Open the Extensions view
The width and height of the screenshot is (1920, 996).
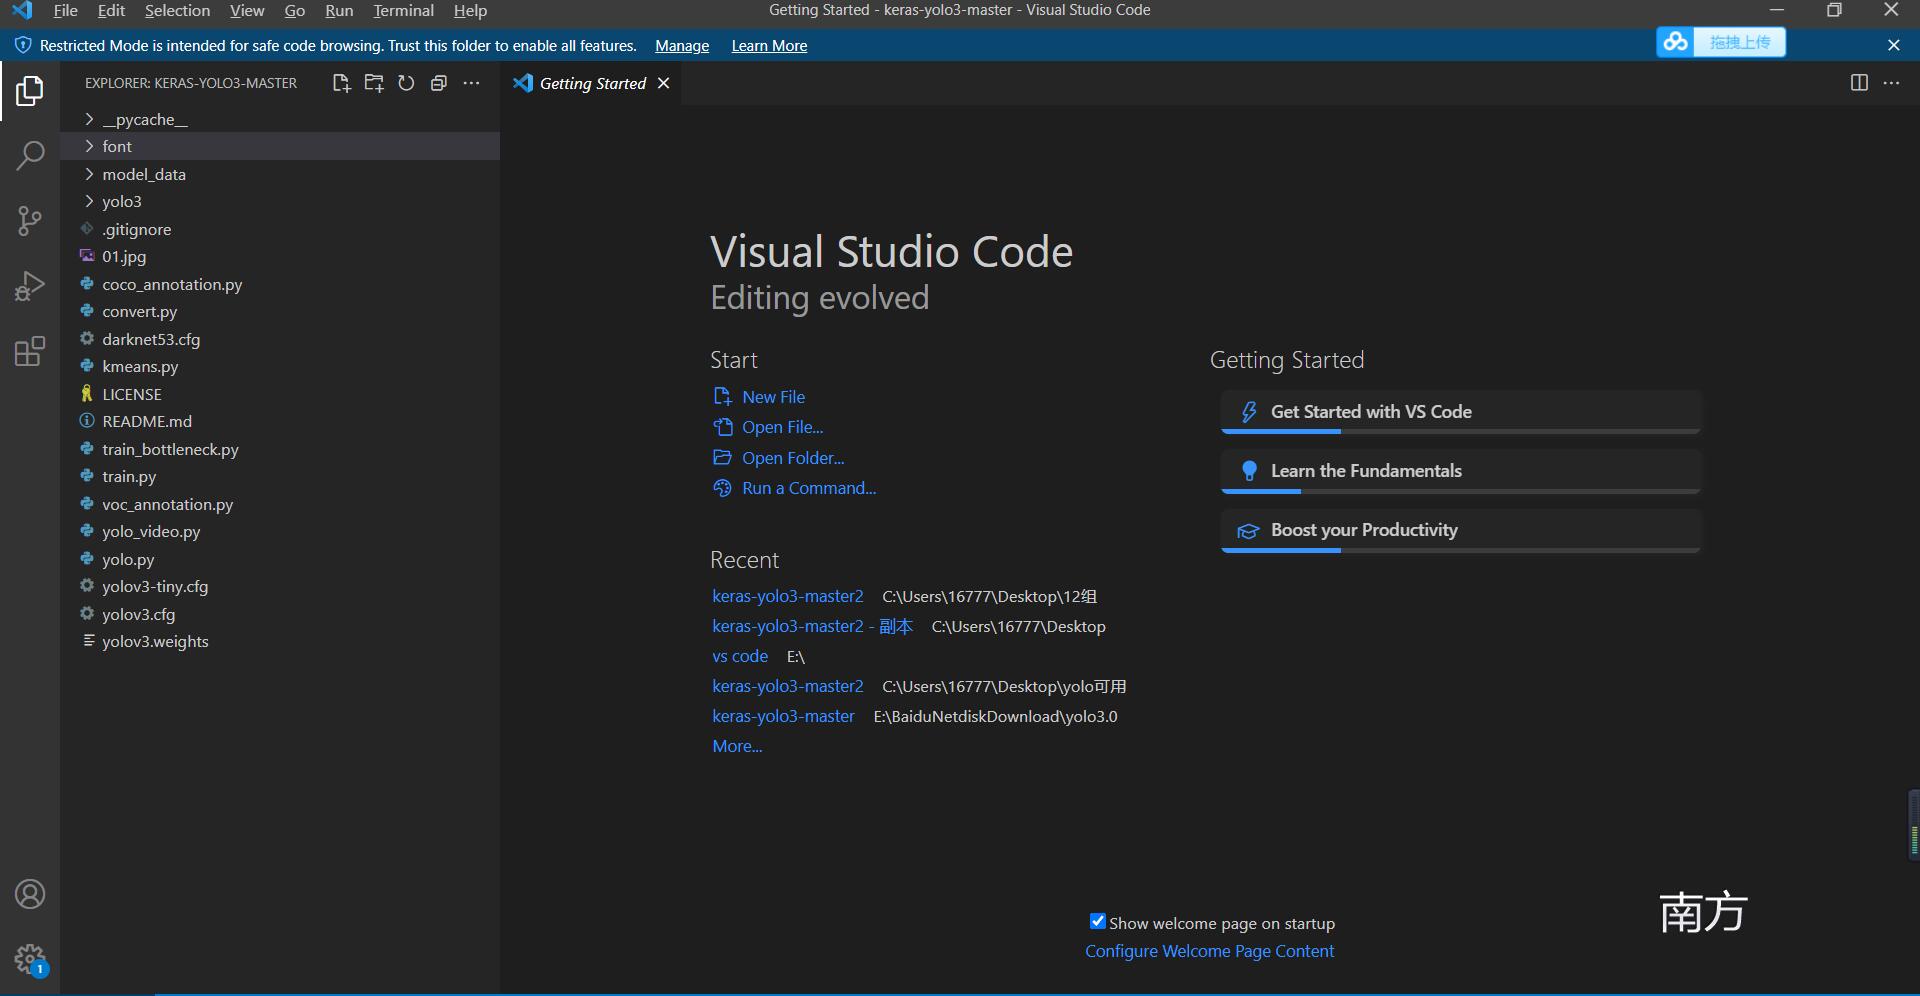[x=30, y=351]
